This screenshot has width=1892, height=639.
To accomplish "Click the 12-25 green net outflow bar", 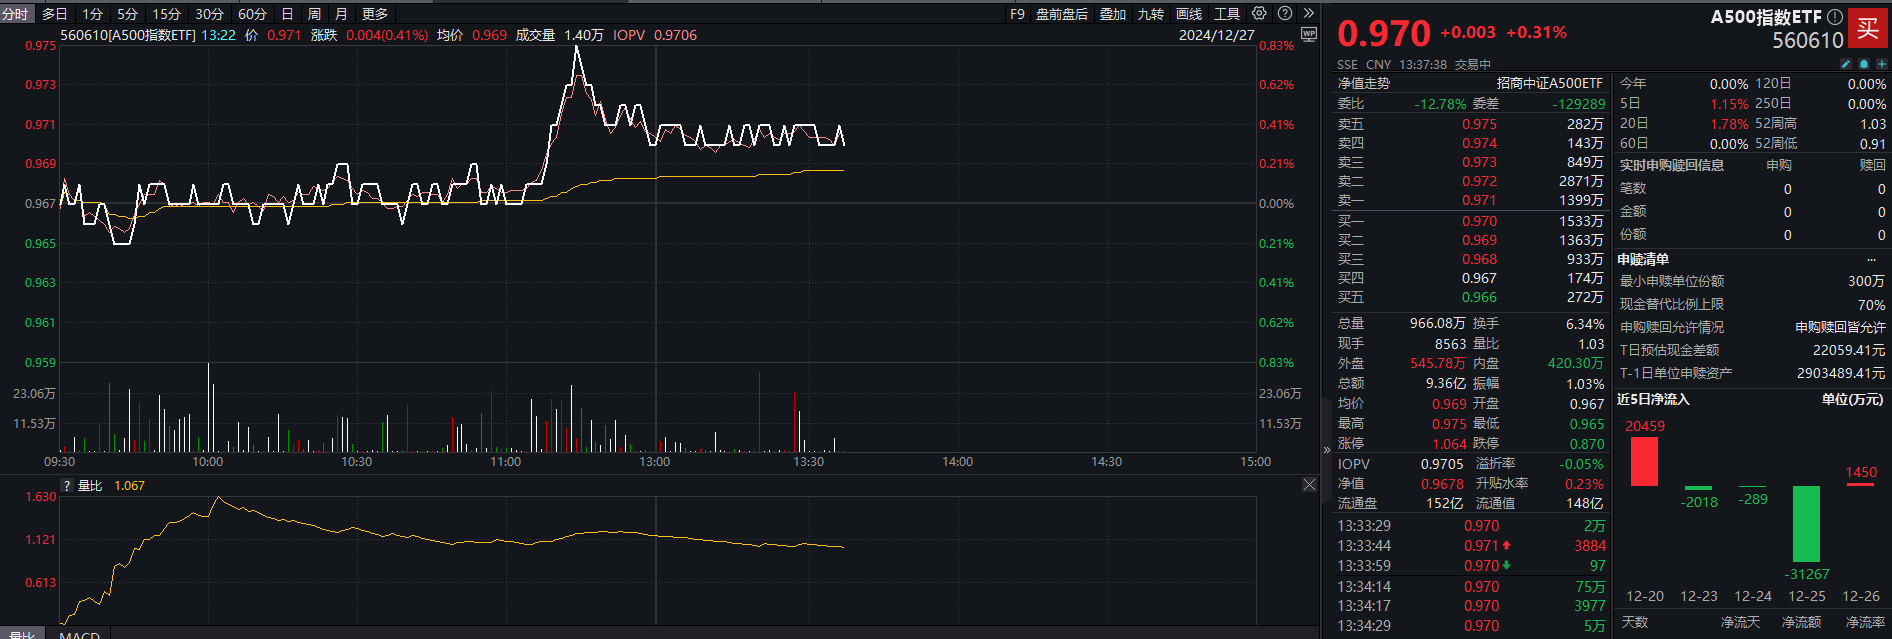I will [x=1806, y=523].
